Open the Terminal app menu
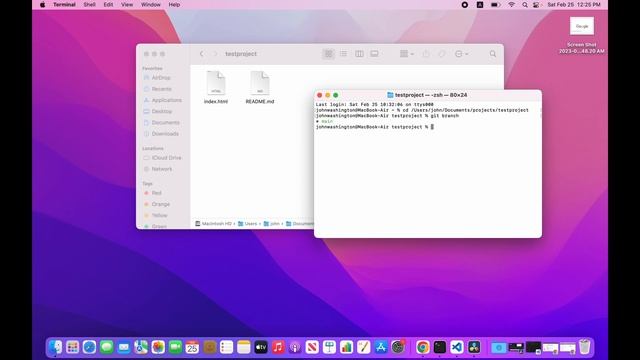Viewport: 640px width, 360px height. tap(64, 5)
